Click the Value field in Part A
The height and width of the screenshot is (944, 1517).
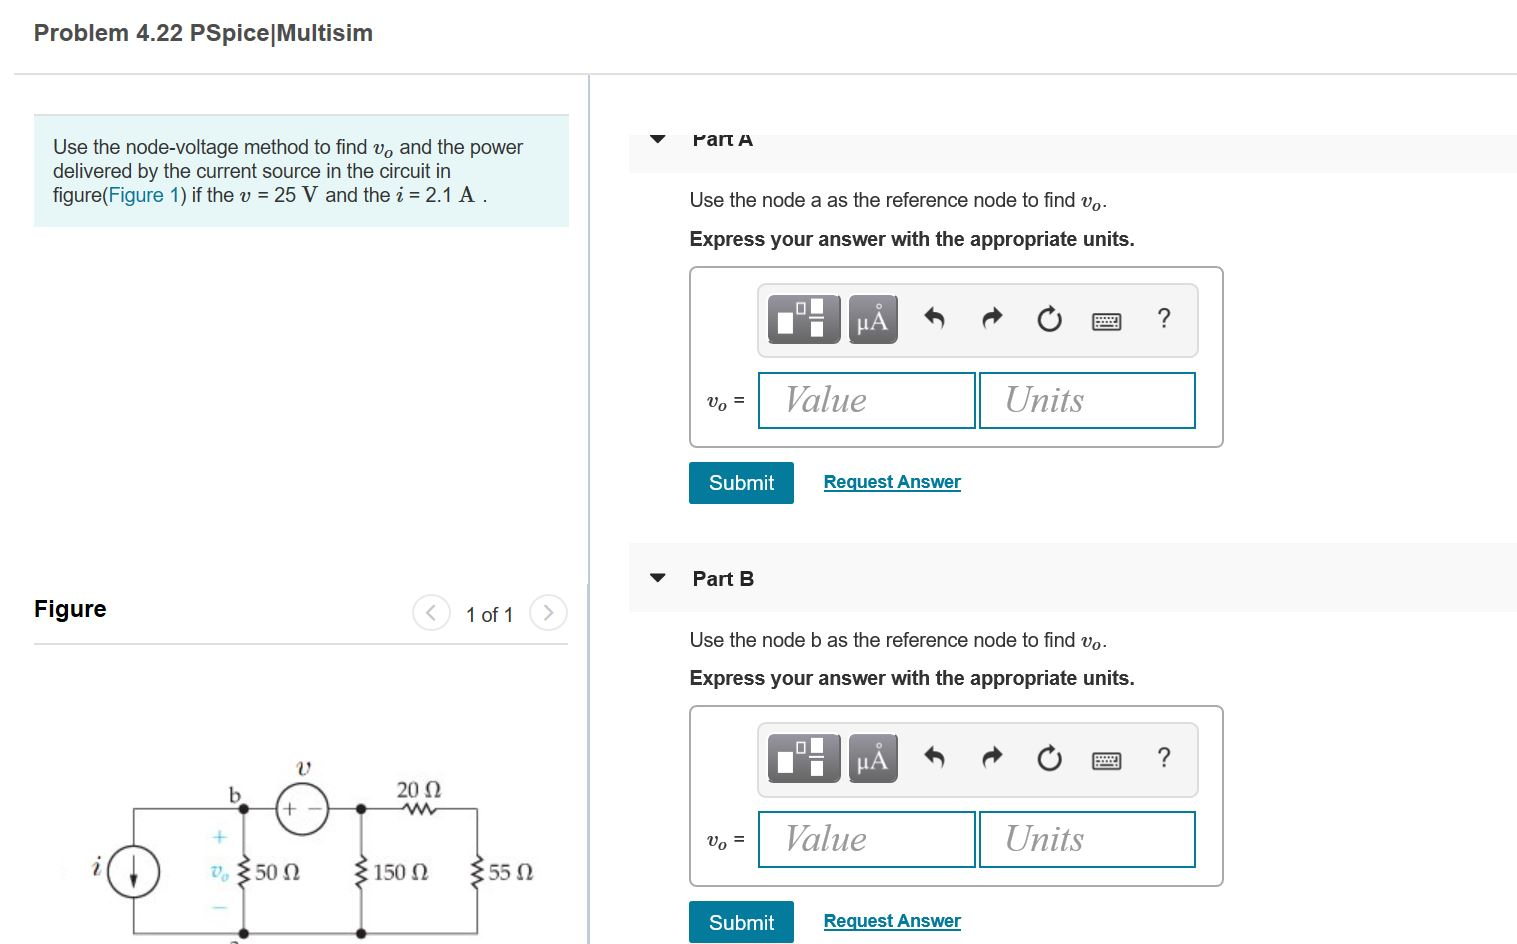click(x=866, y=400)
